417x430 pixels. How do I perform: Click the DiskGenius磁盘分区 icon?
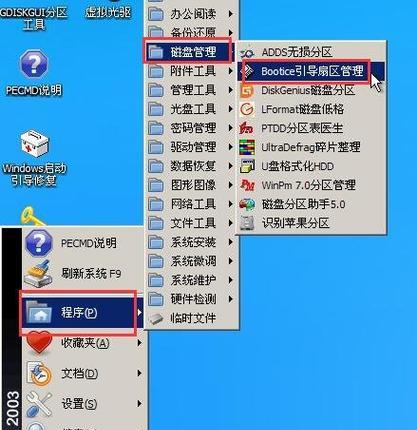247,90
